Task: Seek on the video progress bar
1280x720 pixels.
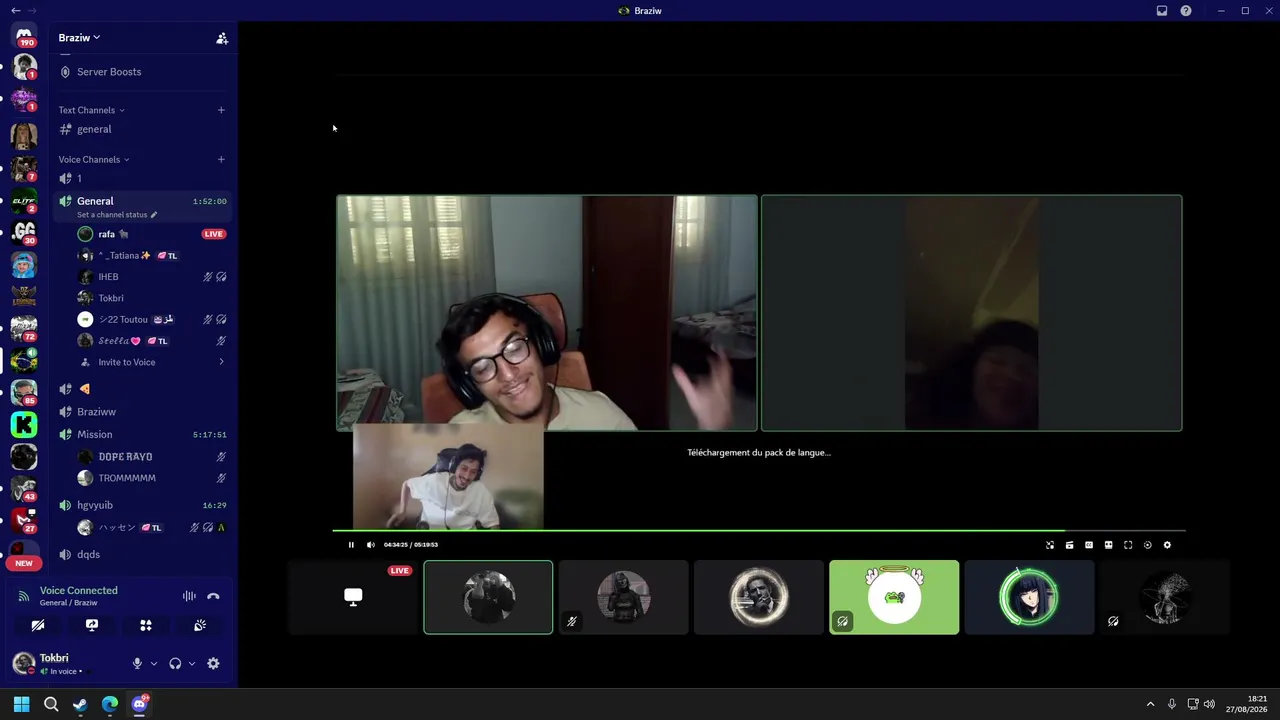Action: (759, 530)
